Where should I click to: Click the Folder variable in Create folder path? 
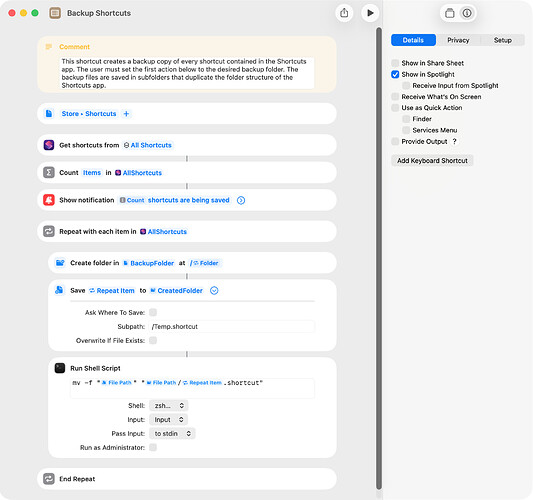[x=206, y=263]
